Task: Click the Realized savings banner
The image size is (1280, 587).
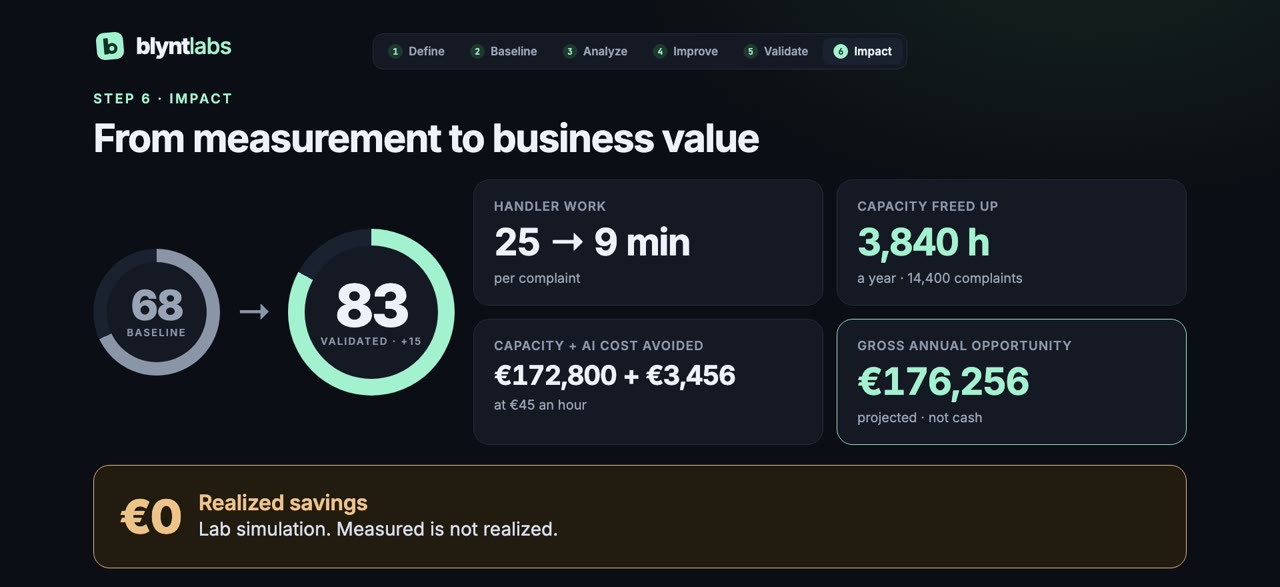Action: coord(640,516)
